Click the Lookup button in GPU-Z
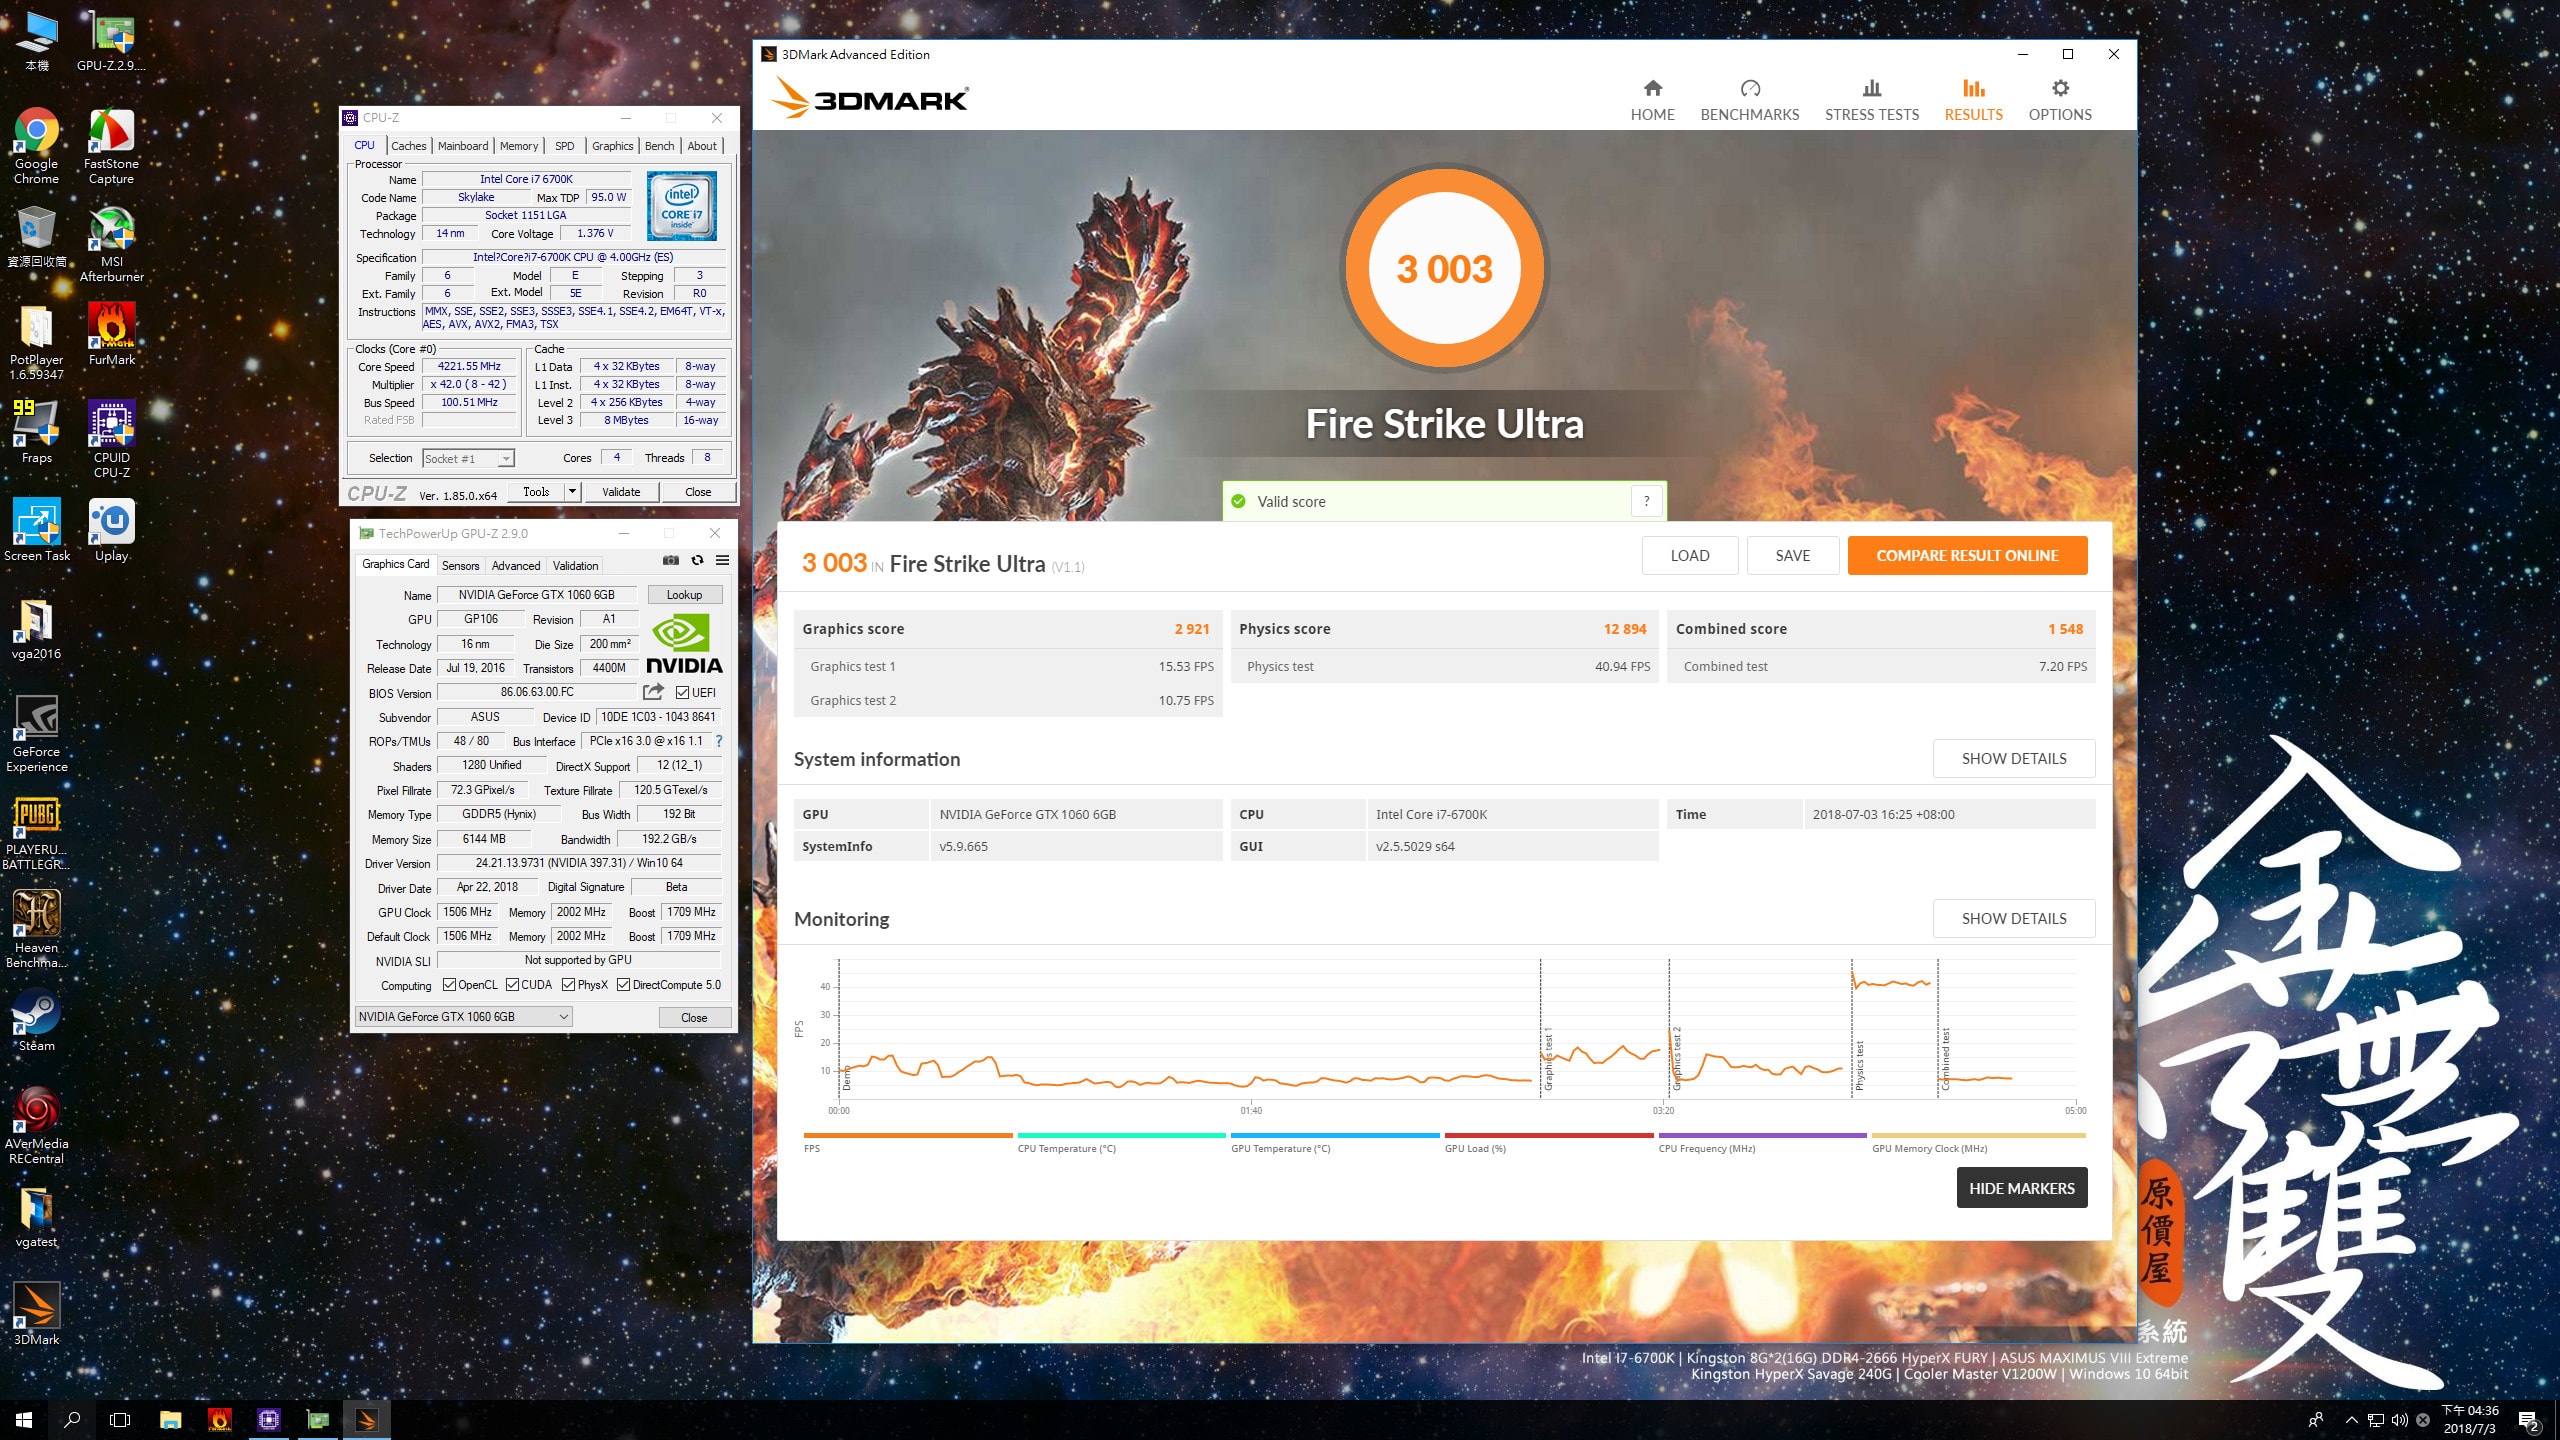Screen dimensions: 2560x1440 685,595
